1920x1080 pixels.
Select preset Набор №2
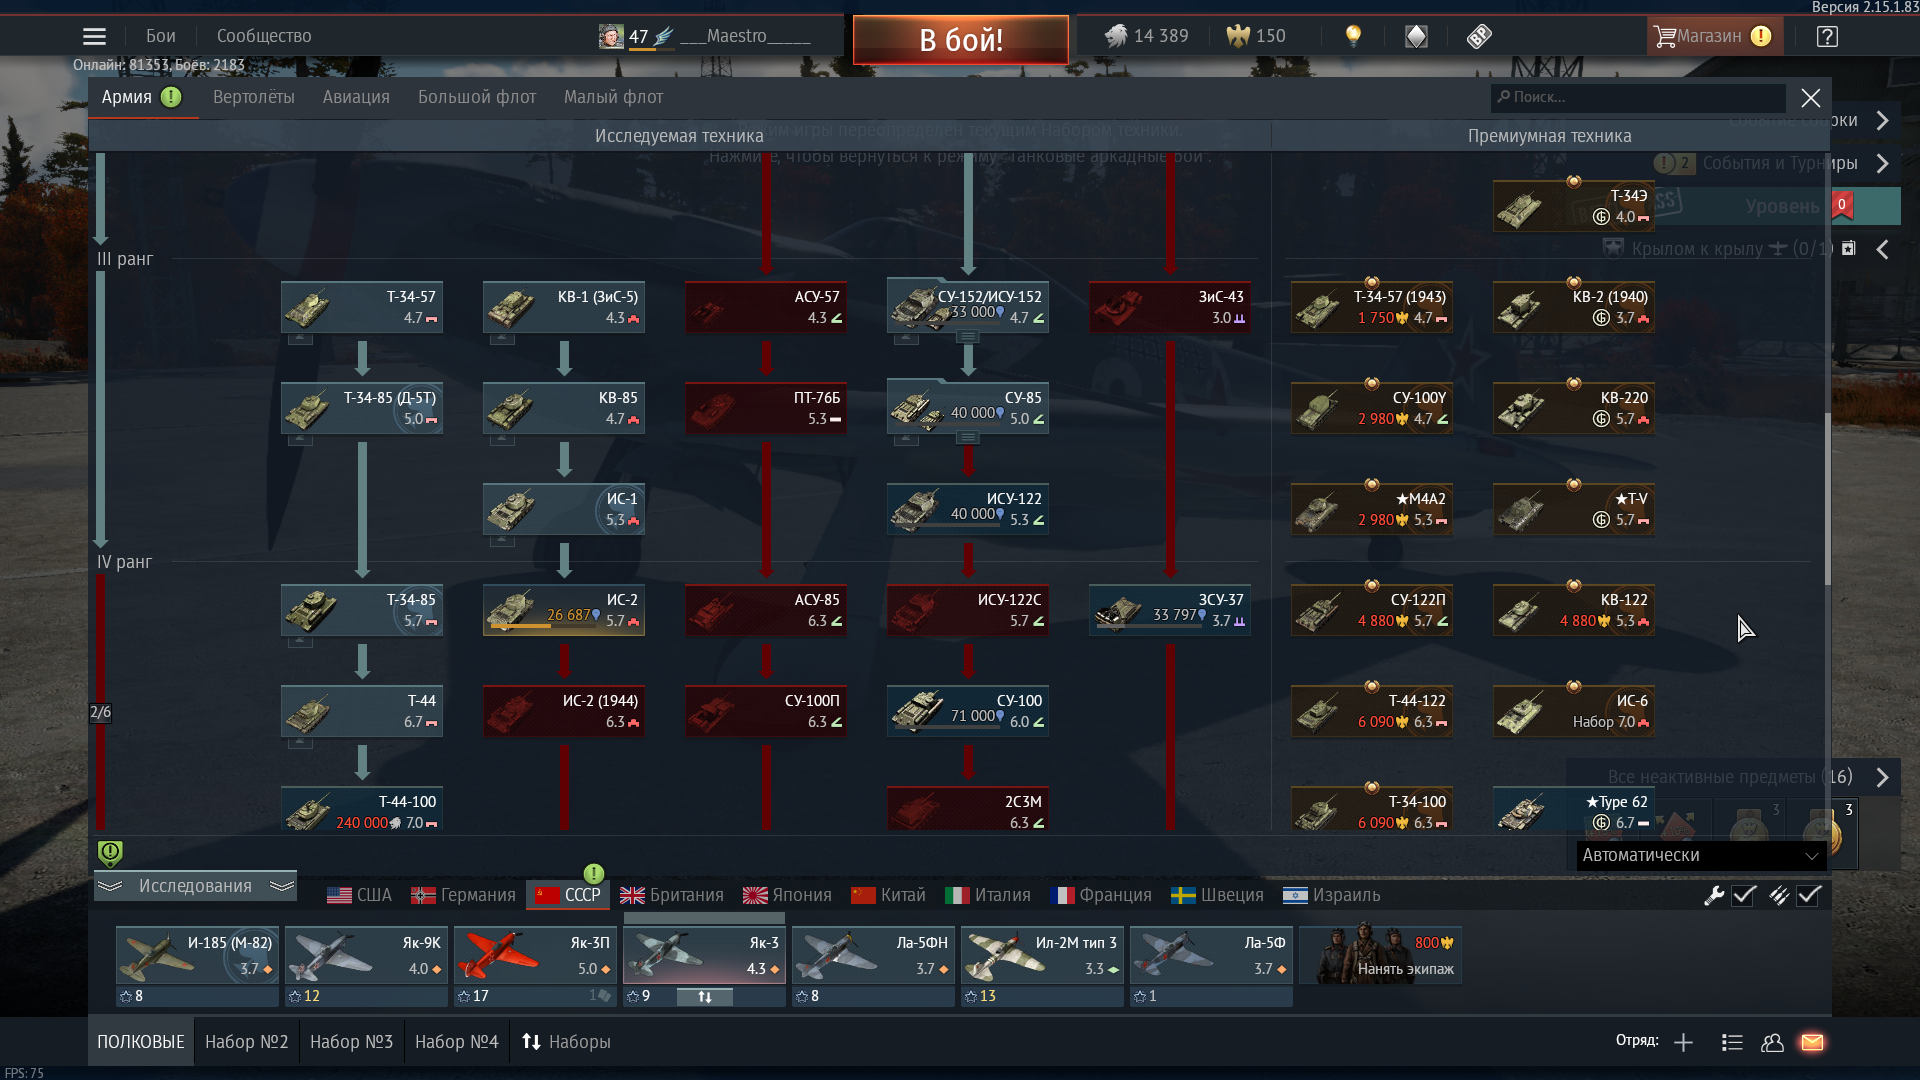point(247,1042)
